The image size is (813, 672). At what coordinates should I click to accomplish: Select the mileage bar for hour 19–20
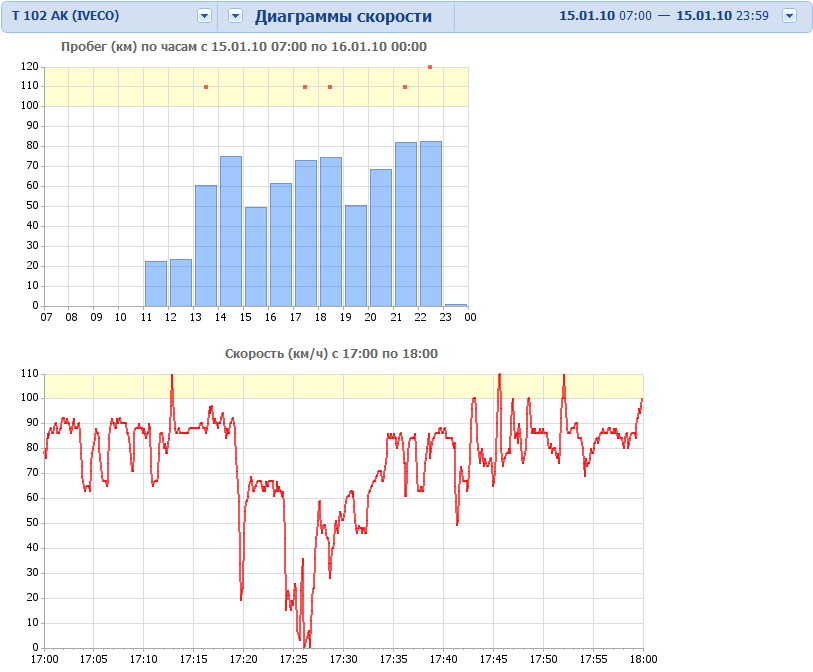(x=356, y=256)
